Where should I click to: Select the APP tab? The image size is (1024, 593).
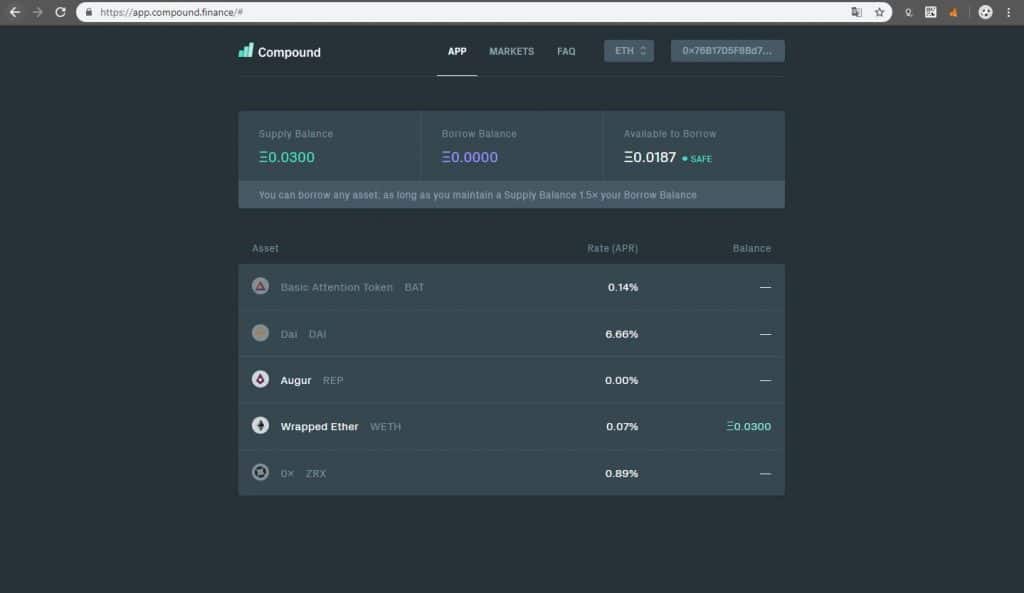[x=457, y=52]
